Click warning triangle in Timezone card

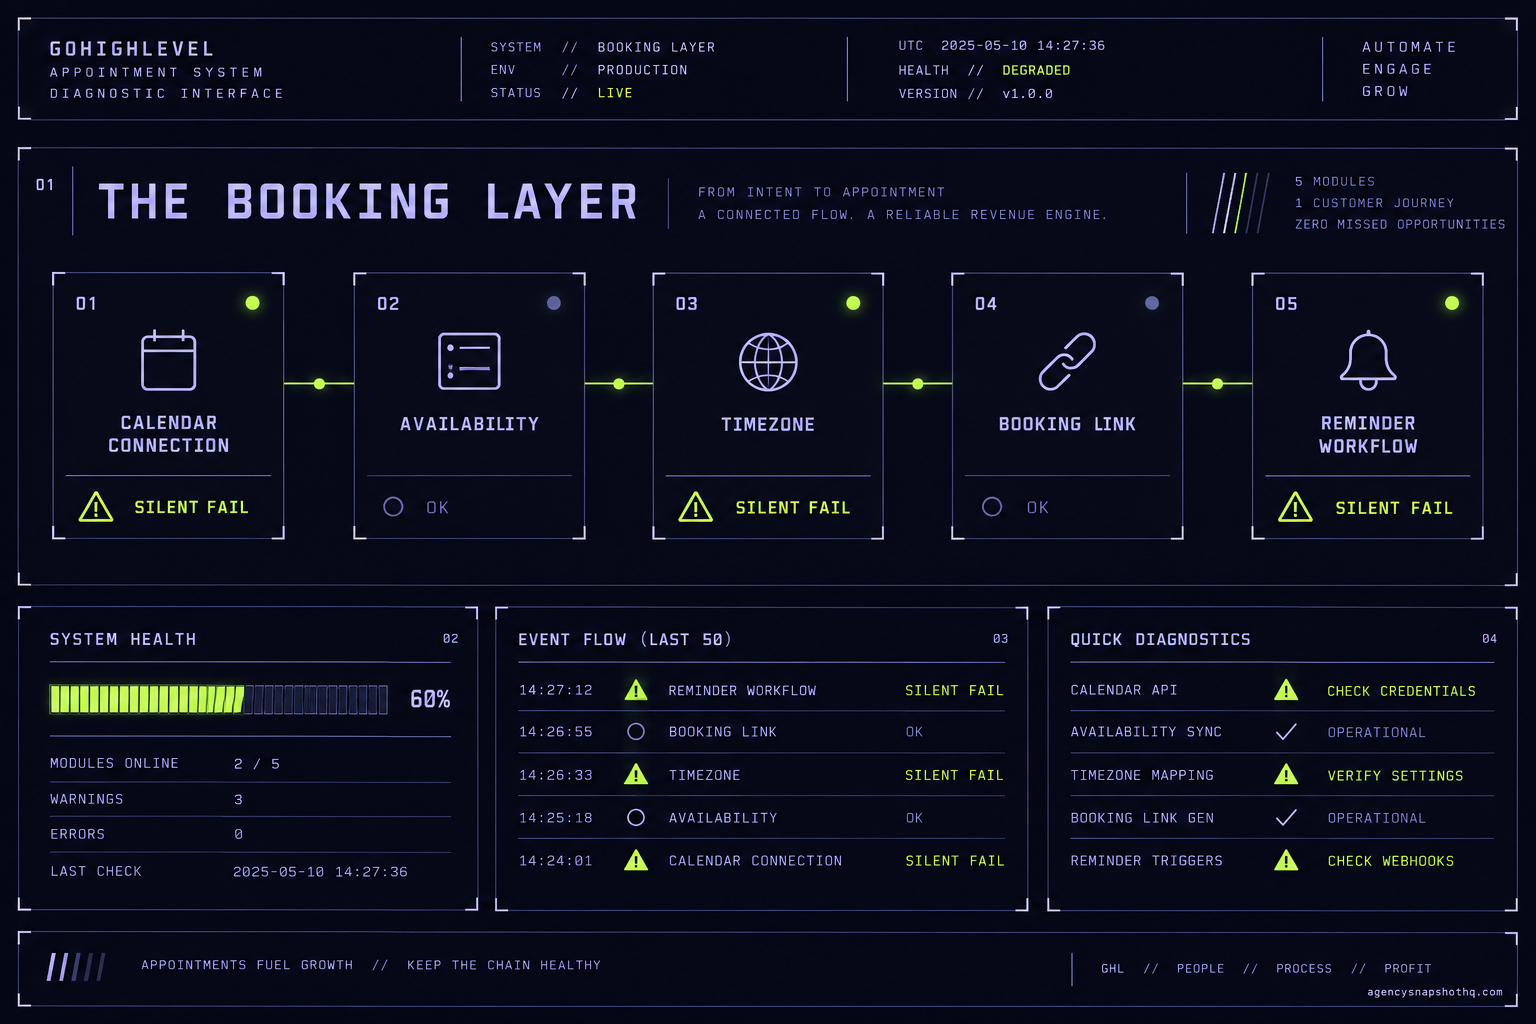pos(696,507)
